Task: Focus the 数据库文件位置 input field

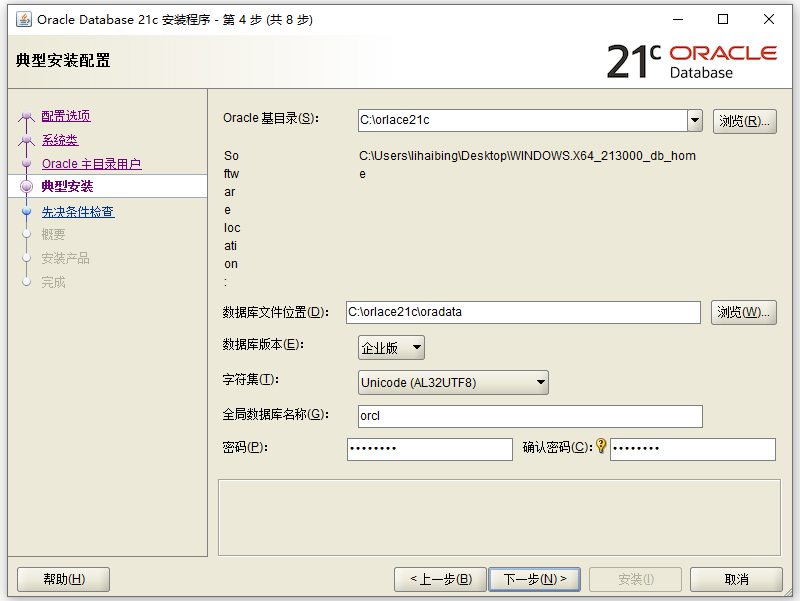Action: 523,312
